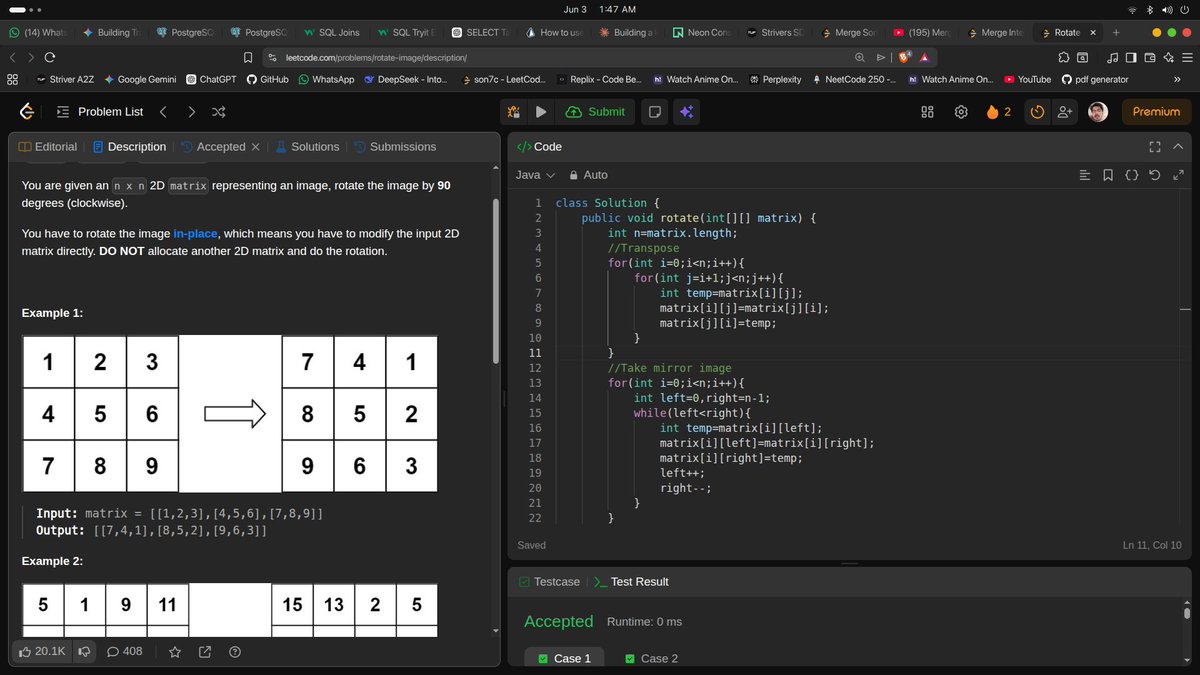Screen dimensions: 1200x675
Task: Bookmark the code with bookmark icon
Action: tap(1108, 175)
